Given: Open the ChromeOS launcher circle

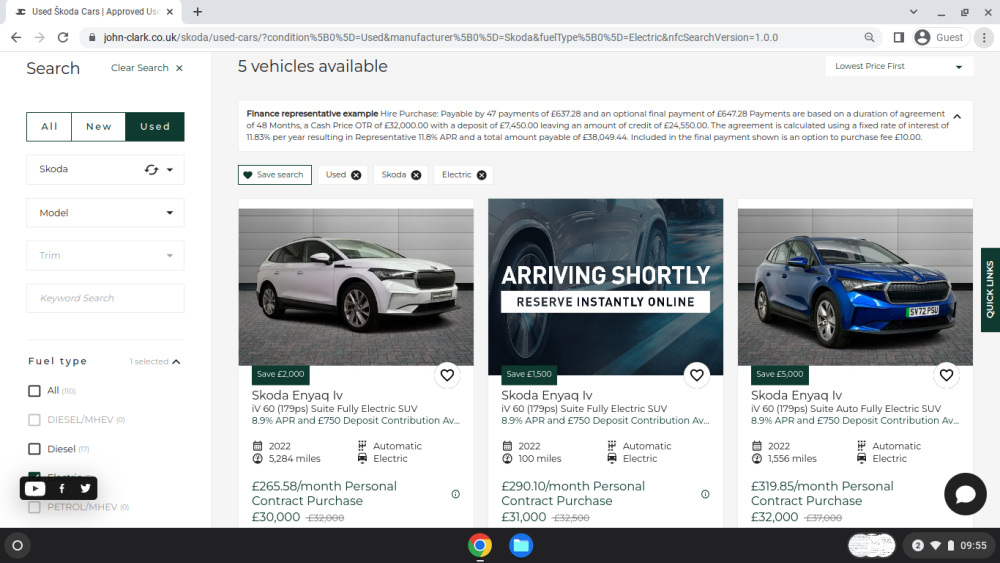Looking at the screenshot, I should click(x=18, y=545).
